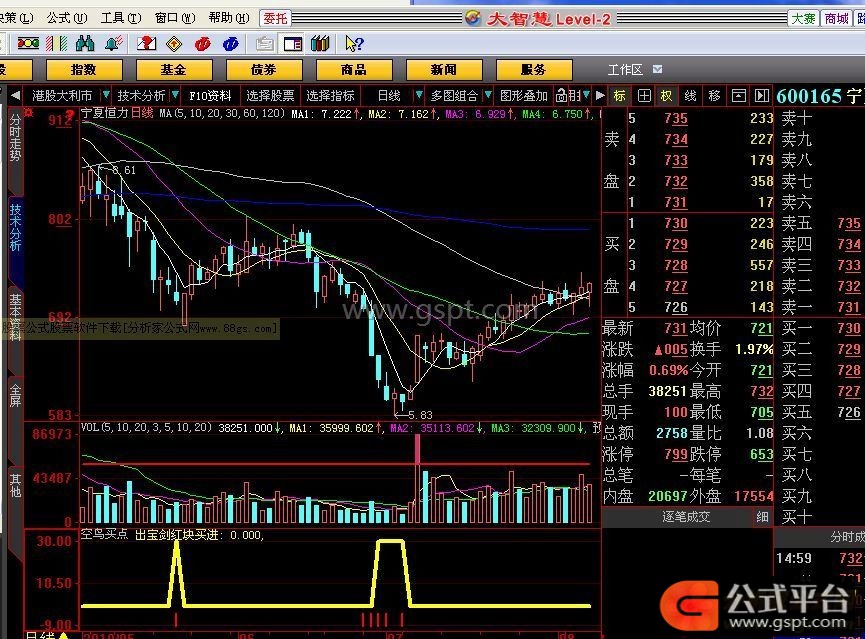Click the 大智慧 logo icon

473,18
